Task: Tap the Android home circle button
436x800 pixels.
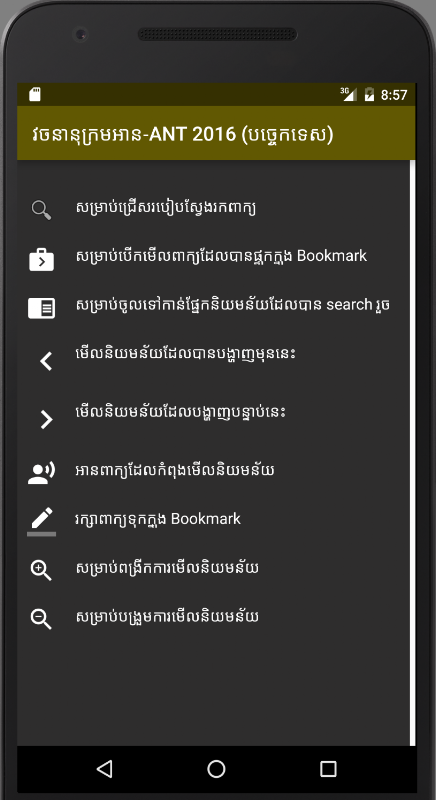Action: 216,768
